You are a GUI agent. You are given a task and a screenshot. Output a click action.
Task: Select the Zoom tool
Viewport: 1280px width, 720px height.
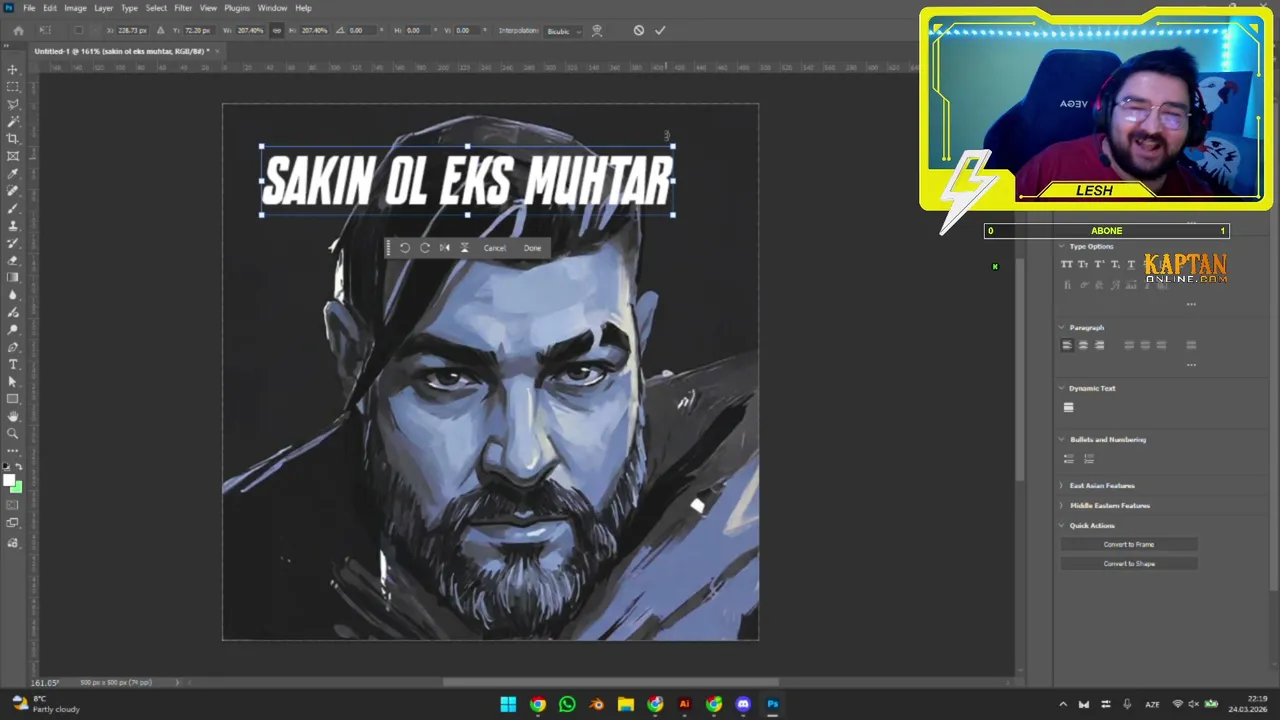point(13,434)
